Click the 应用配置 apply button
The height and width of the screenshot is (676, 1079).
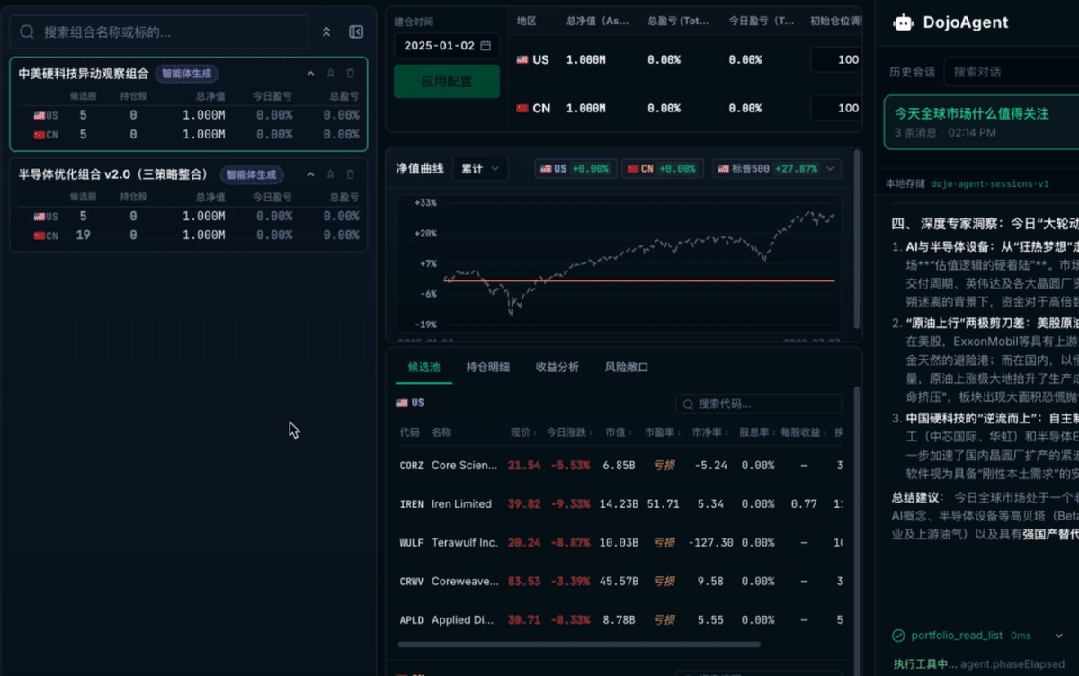pyautogui.click(x=447, y=81)
